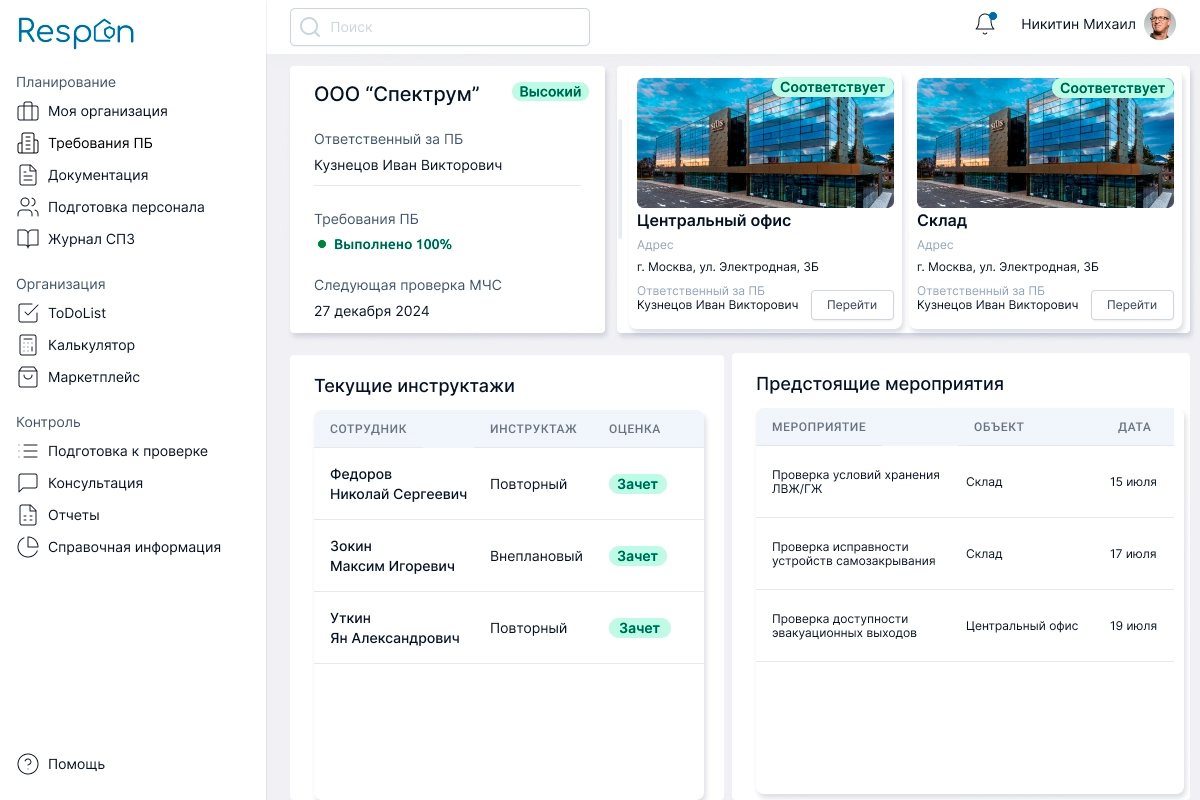Click the Дата column header
This screenshot has height=800, width=1200.
[1134, 427]
